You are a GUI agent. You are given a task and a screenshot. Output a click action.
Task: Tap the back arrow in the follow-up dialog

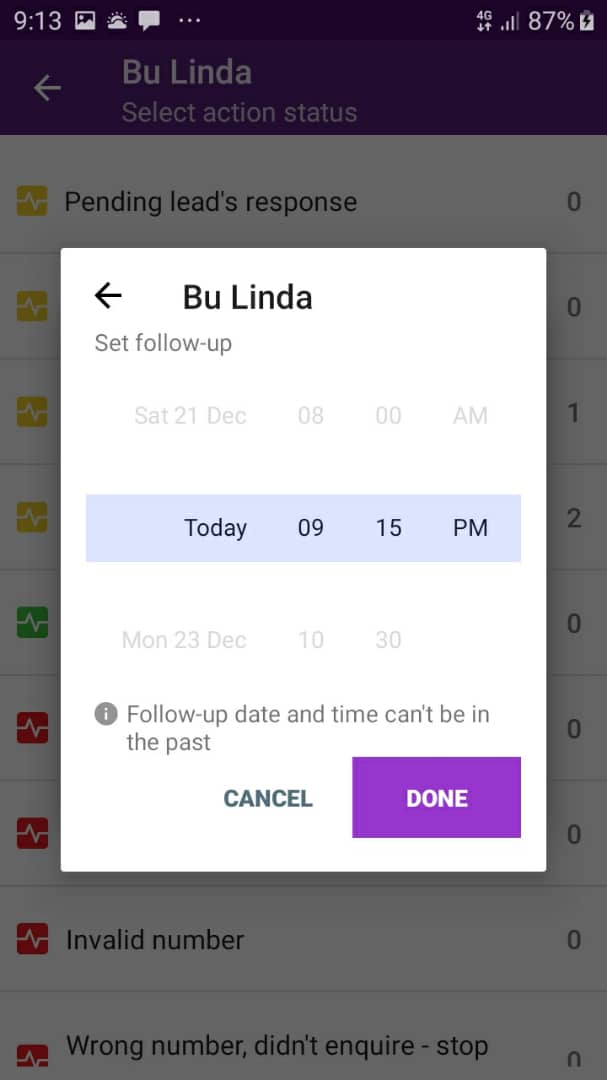coord(108,296)
